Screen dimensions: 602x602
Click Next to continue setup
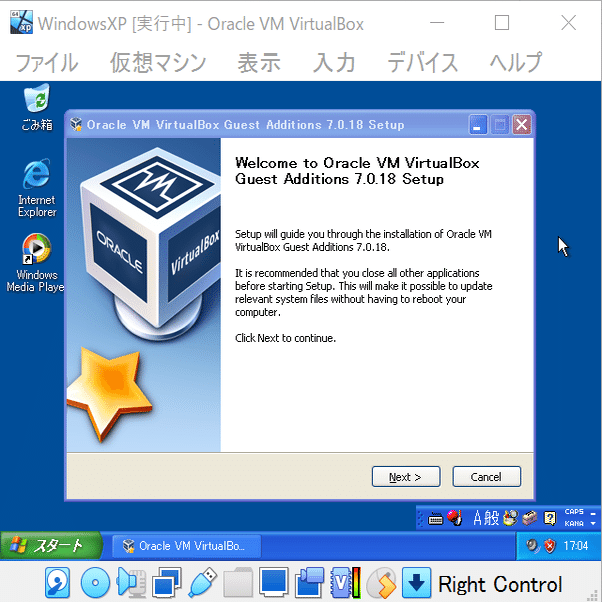coord(406,476)
